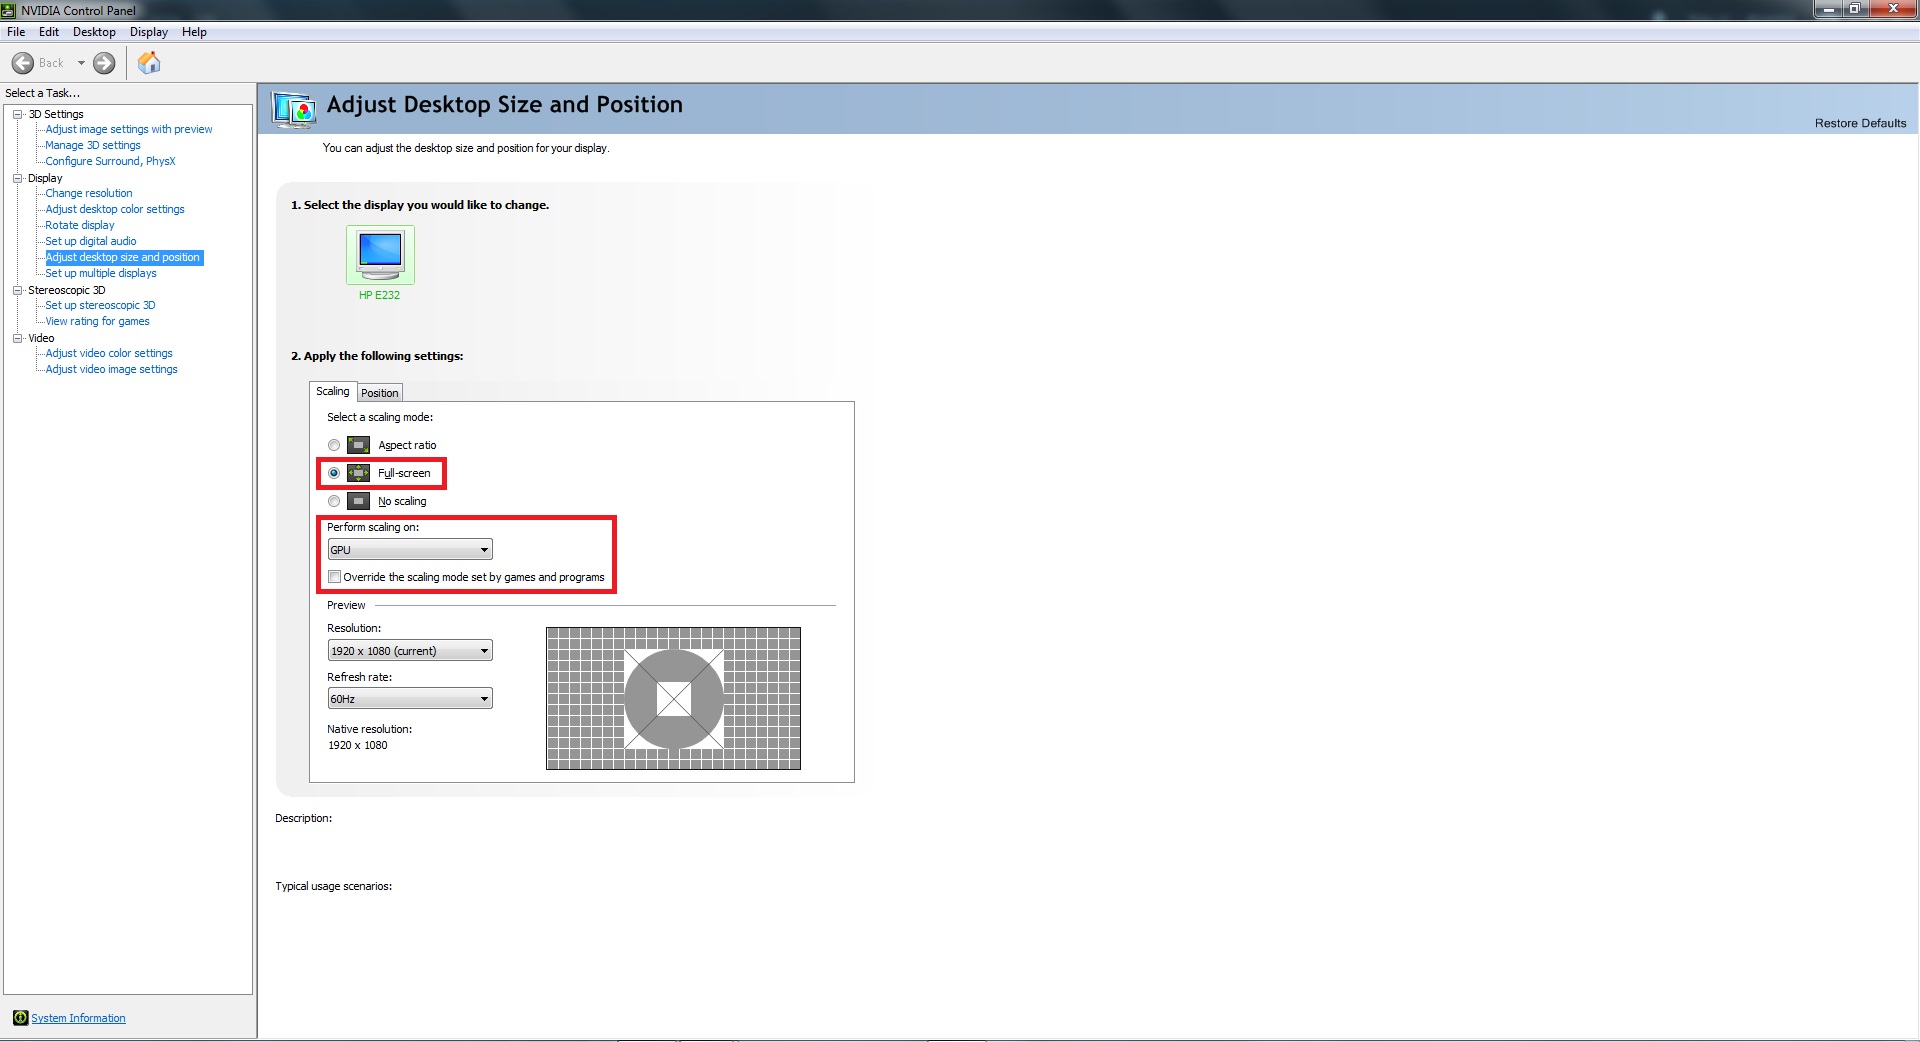Click the Full-screen scaling mode icon
Viewport: 1920px width, 1042px height.
click(x=358, y=473)
